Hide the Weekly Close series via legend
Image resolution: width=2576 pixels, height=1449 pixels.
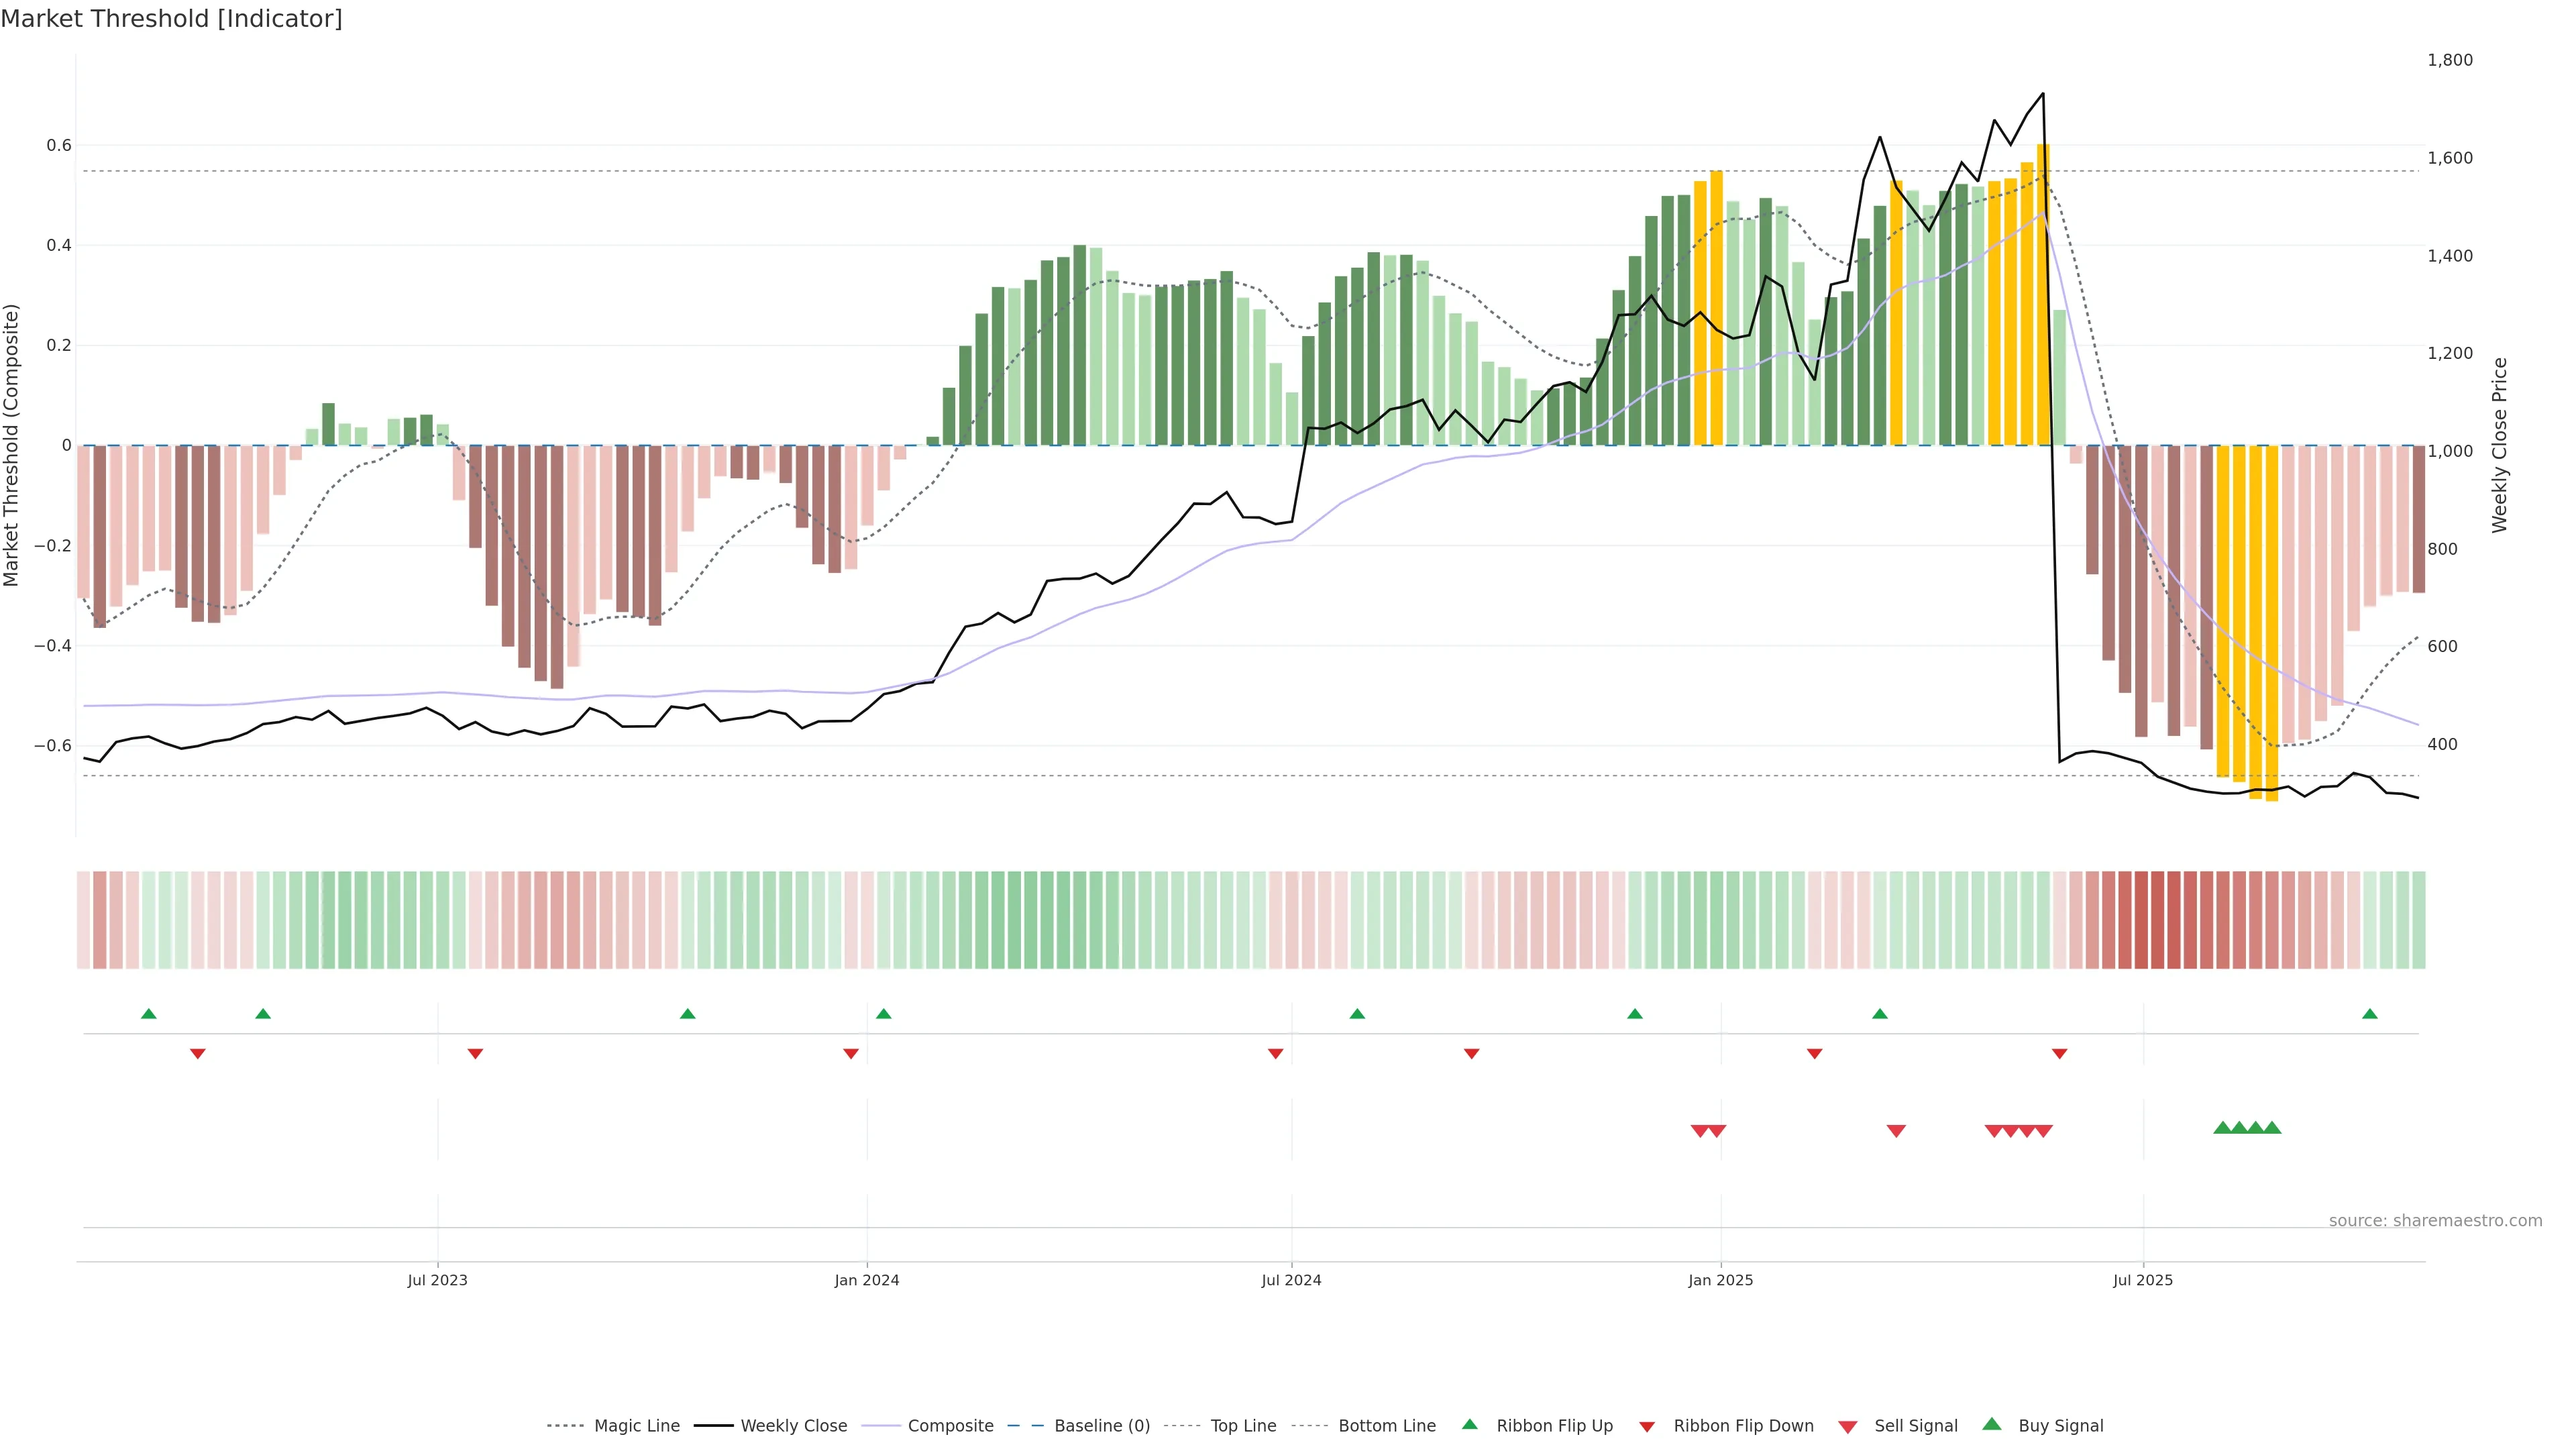(793, 1426)
